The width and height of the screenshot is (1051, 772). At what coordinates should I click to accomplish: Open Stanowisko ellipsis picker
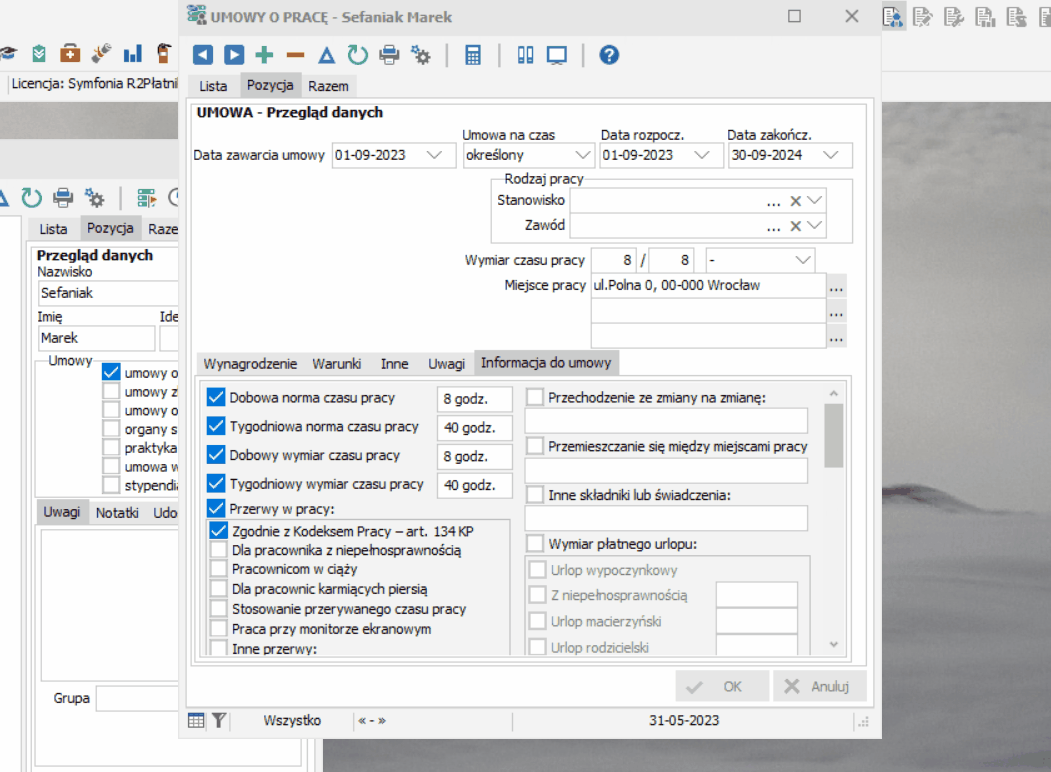[774, 201]
